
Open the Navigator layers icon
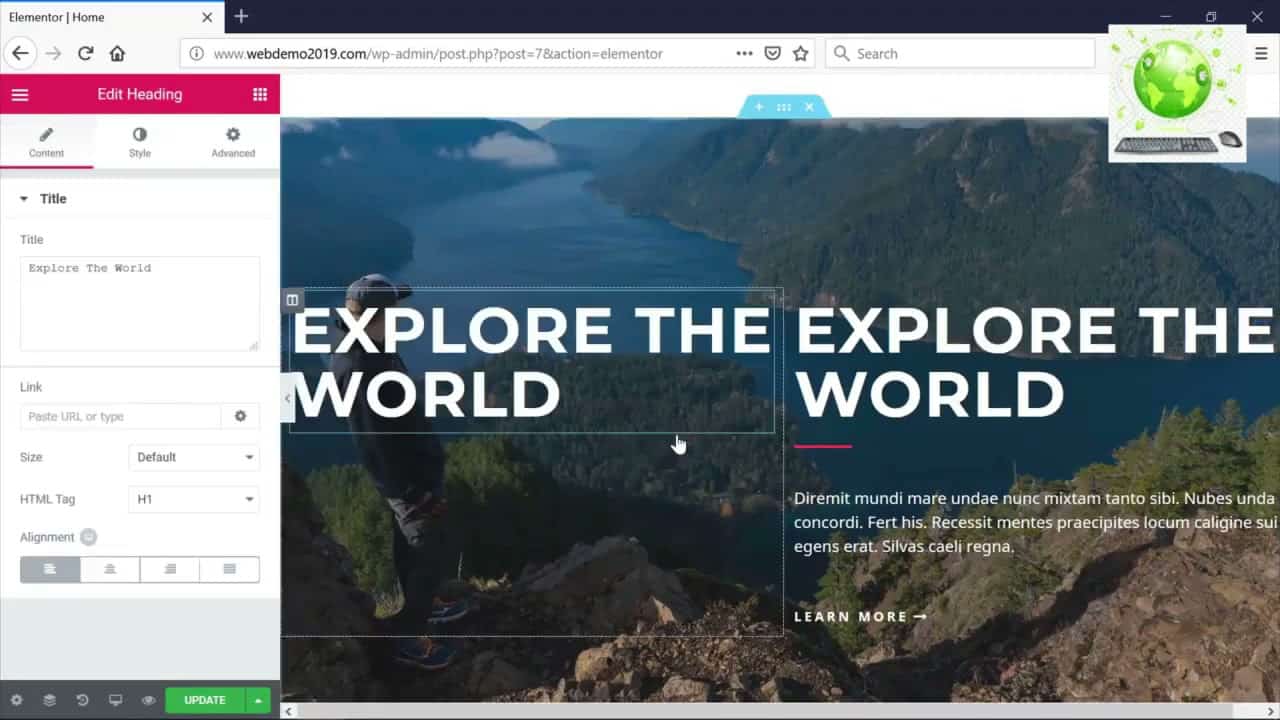coord(49,700)
